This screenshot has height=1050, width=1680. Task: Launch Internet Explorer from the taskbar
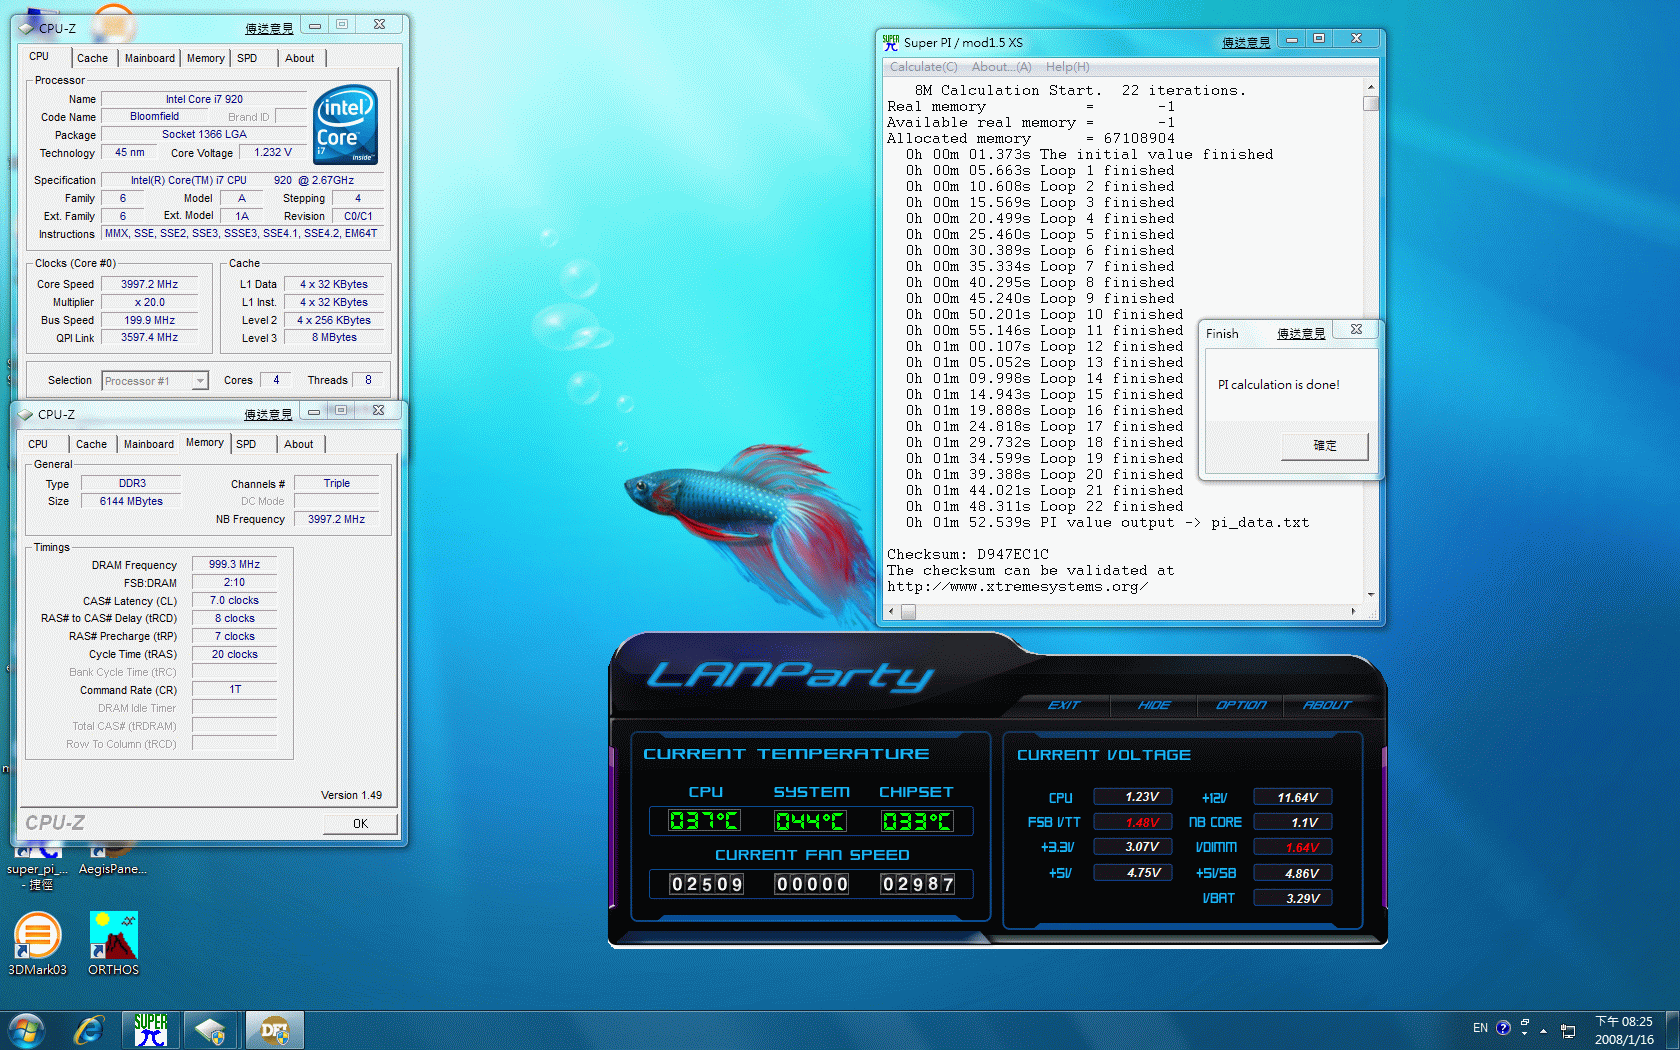click(x=89, y=1030)
